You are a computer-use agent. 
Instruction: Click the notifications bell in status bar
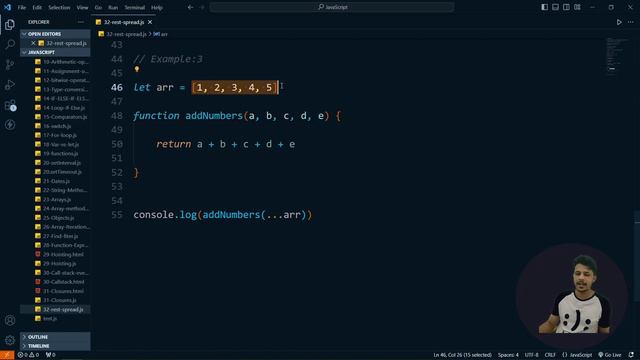tap(631, 355)
